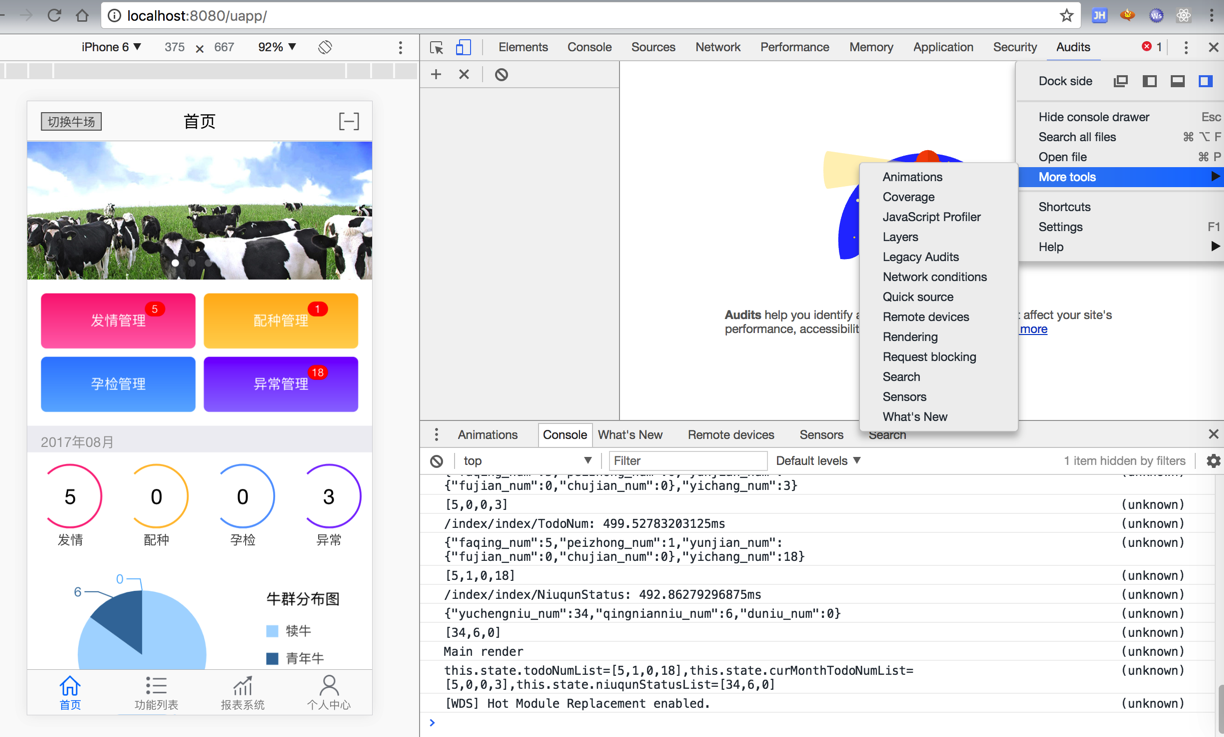
Task: Open Default levels dropdown
Action: pos(818,461)
